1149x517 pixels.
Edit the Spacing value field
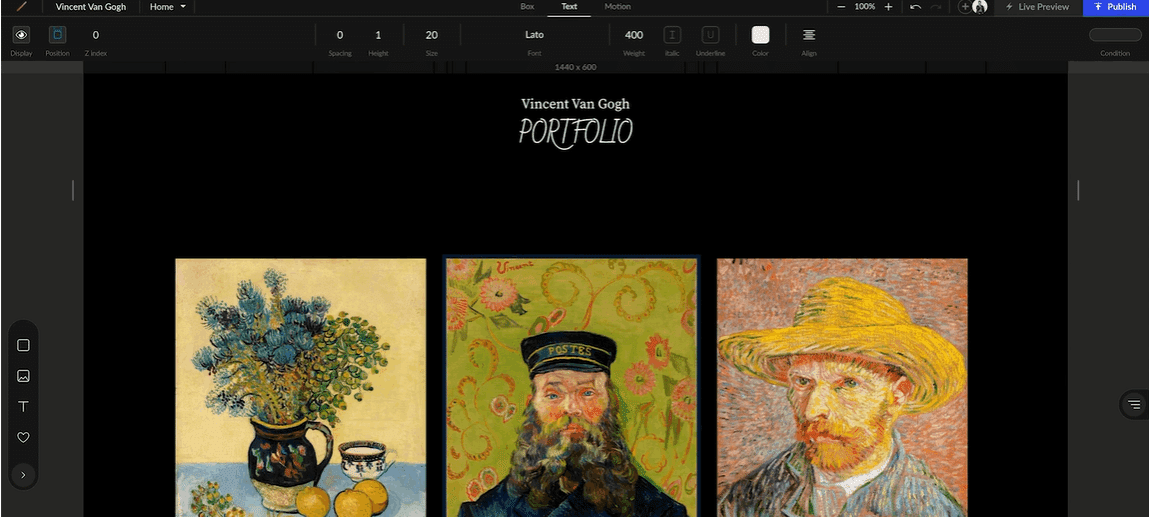[x=340, y=35]
